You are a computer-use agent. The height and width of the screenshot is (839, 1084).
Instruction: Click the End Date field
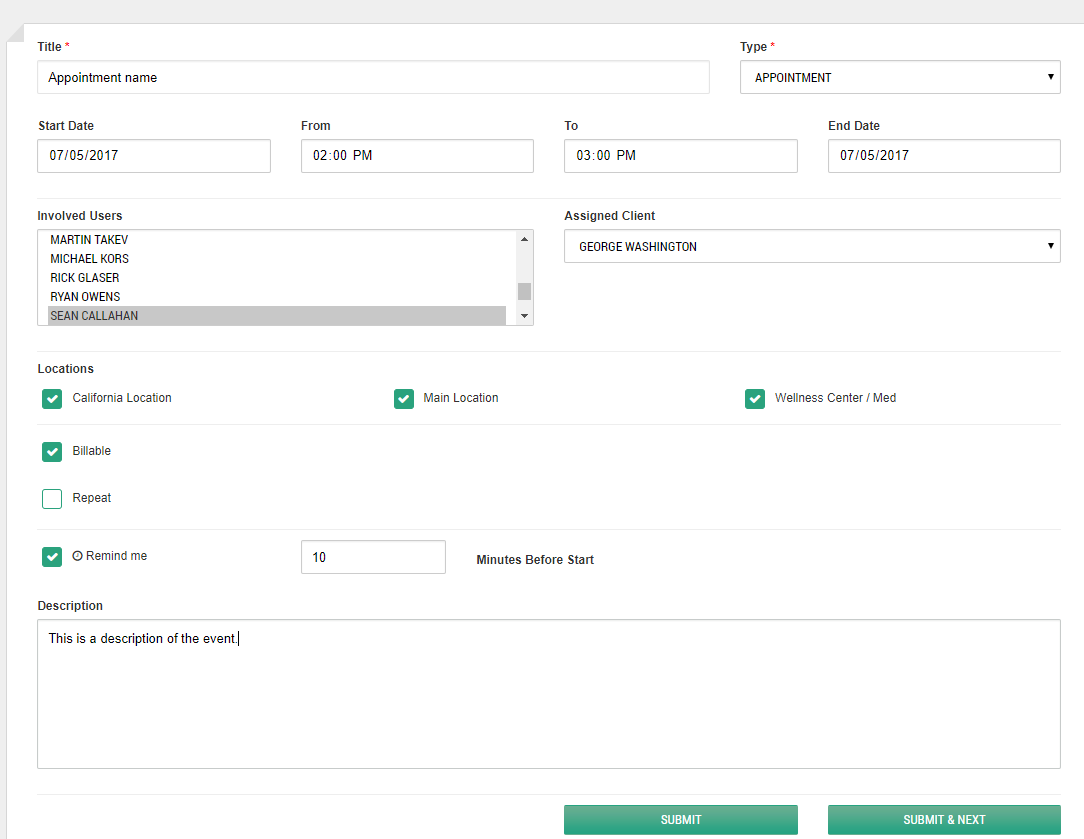point(944,155)
